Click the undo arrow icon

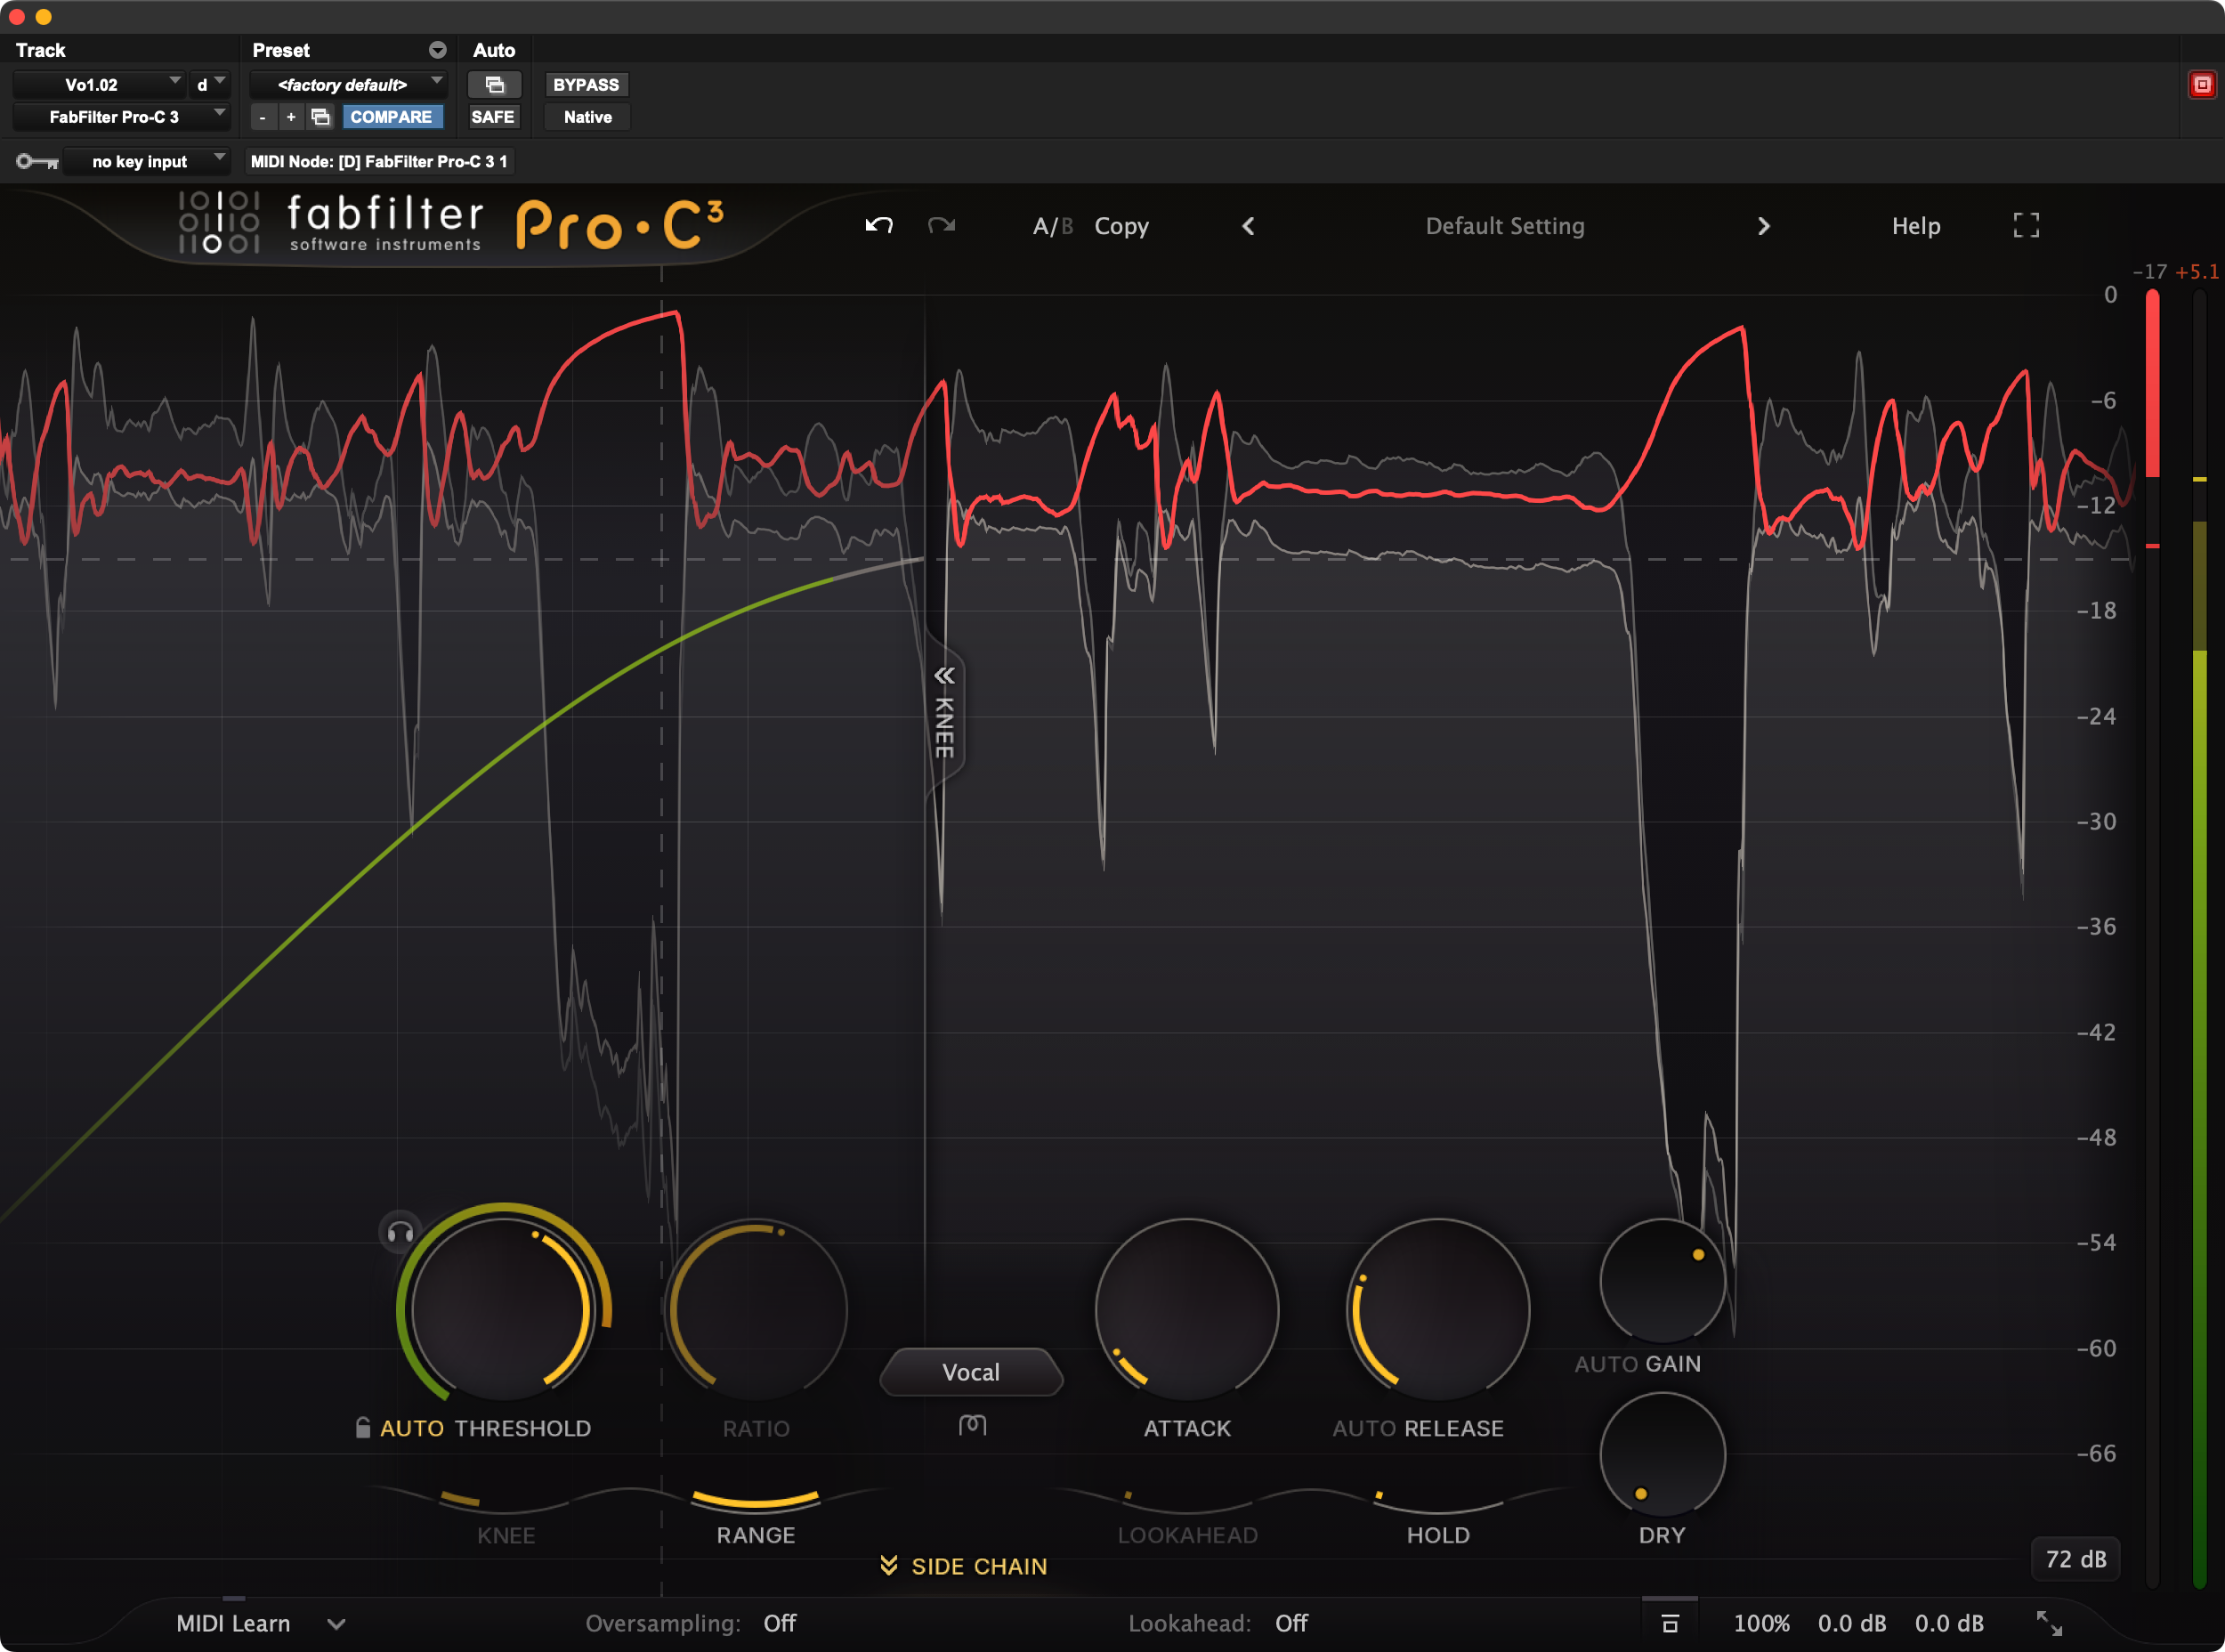pos(878,225)
